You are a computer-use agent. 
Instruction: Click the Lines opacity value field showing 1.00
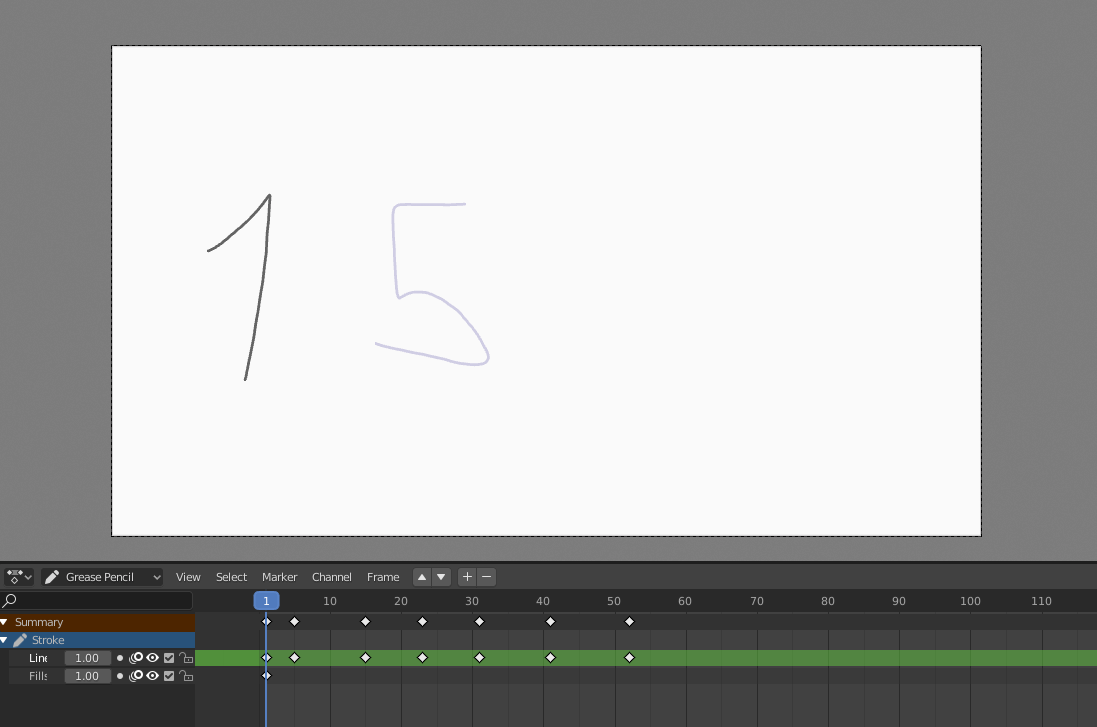click(x=87, y=658)
